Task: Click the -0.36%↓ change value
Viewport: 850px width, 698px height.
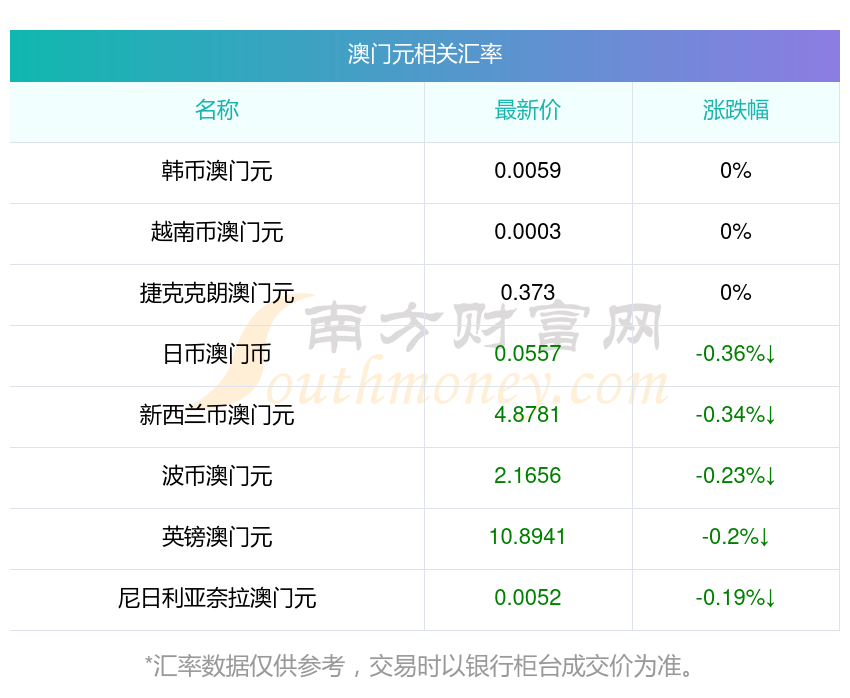Action: coord(736,354)
